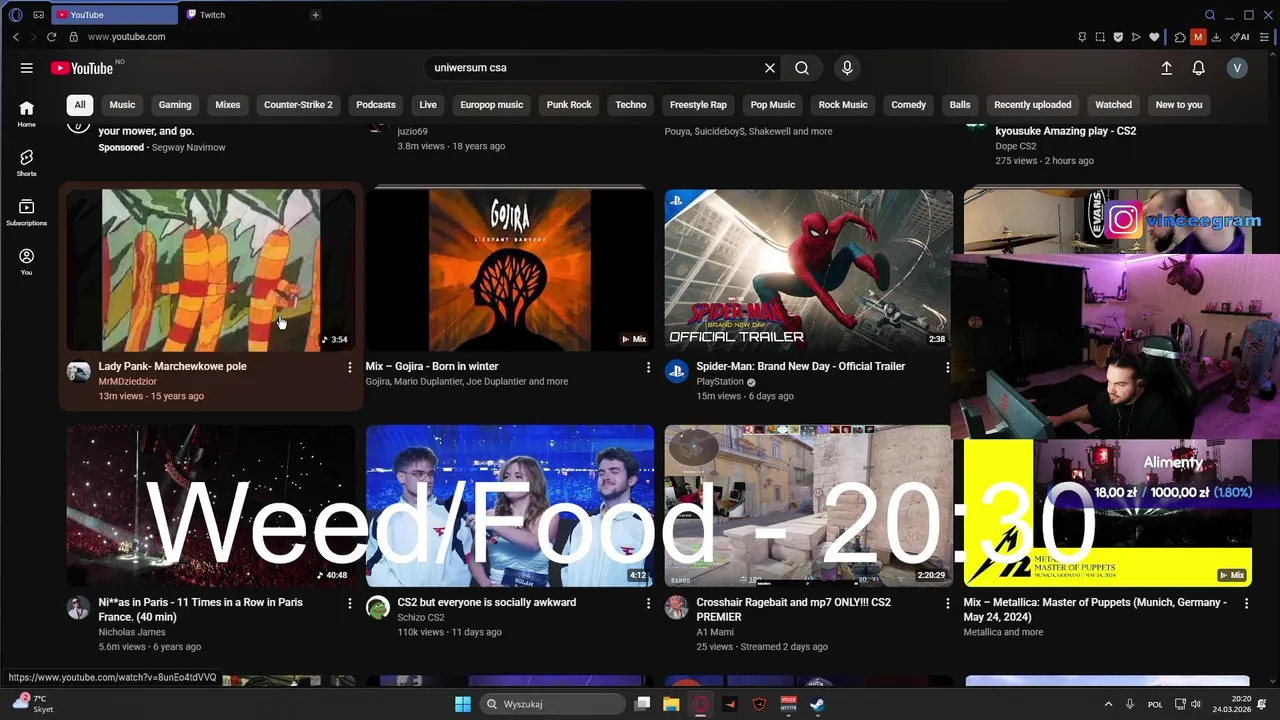Open the weather widget showing 7°C
Viewport: 1280px width, 720px height.
point(32,704)
